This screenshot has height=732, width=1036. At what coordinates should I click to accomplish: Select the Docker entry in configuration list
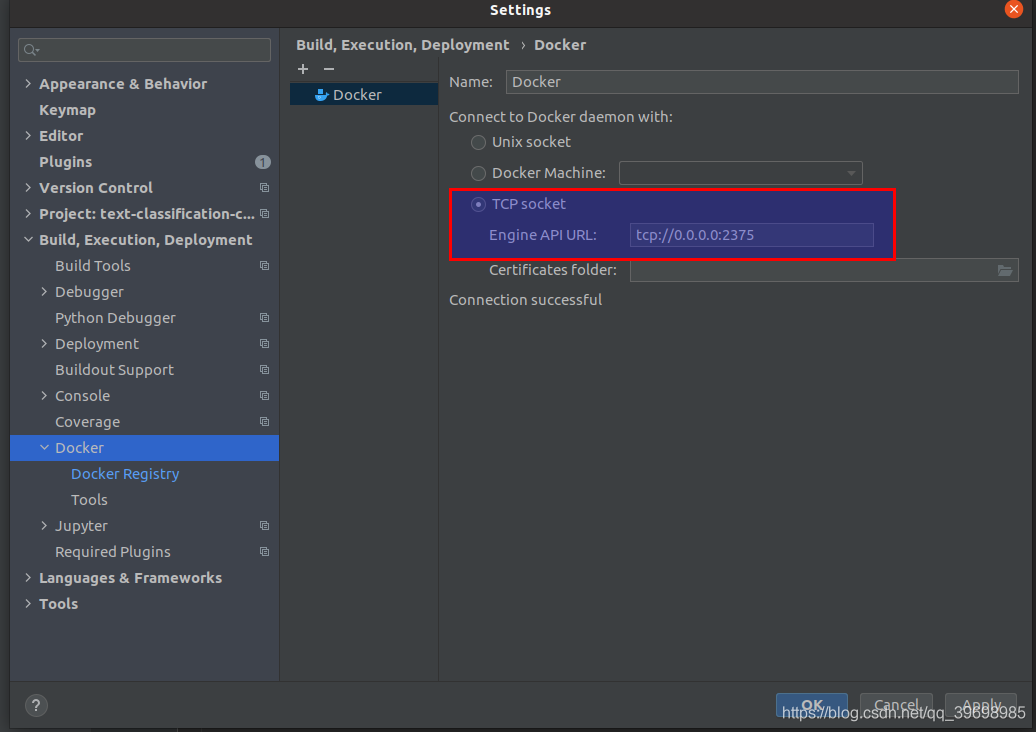point(364,94)
